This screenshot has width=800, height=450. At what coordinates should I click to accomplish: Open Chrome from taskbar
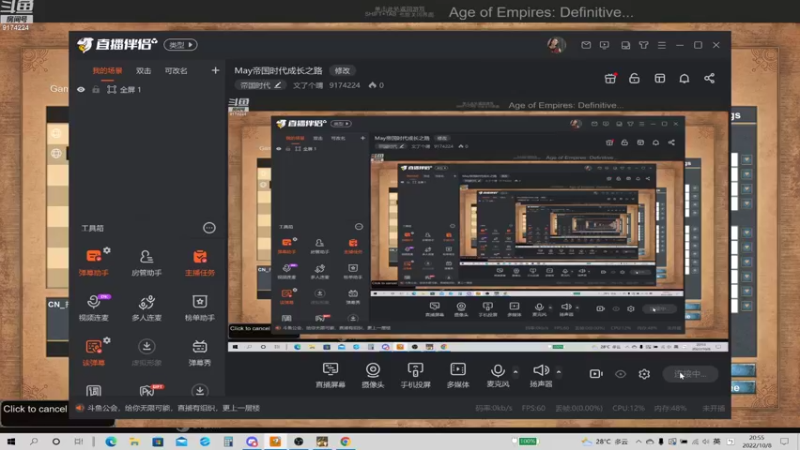pyautogui.click(x=345, y=441)
